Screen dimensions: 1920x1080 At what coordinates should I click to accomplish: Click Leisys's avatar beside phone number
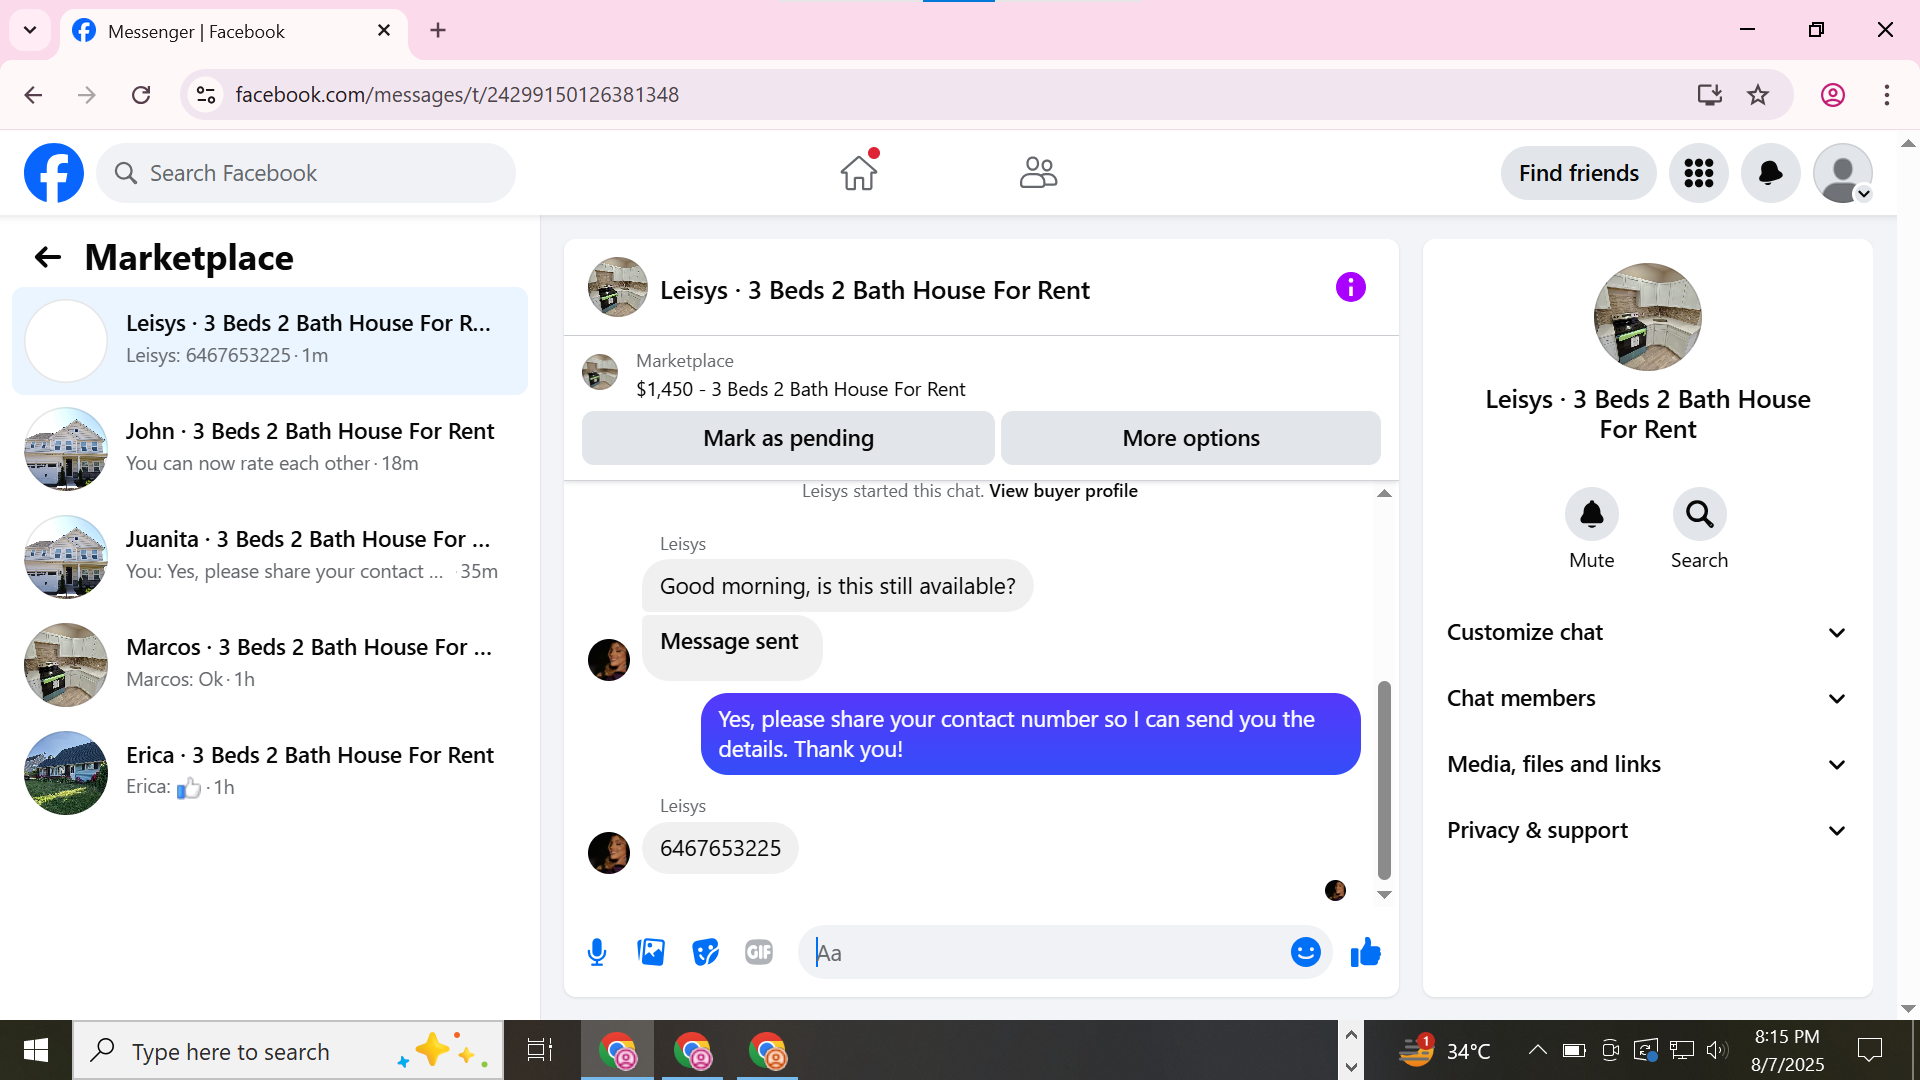[x=609, y=853]
